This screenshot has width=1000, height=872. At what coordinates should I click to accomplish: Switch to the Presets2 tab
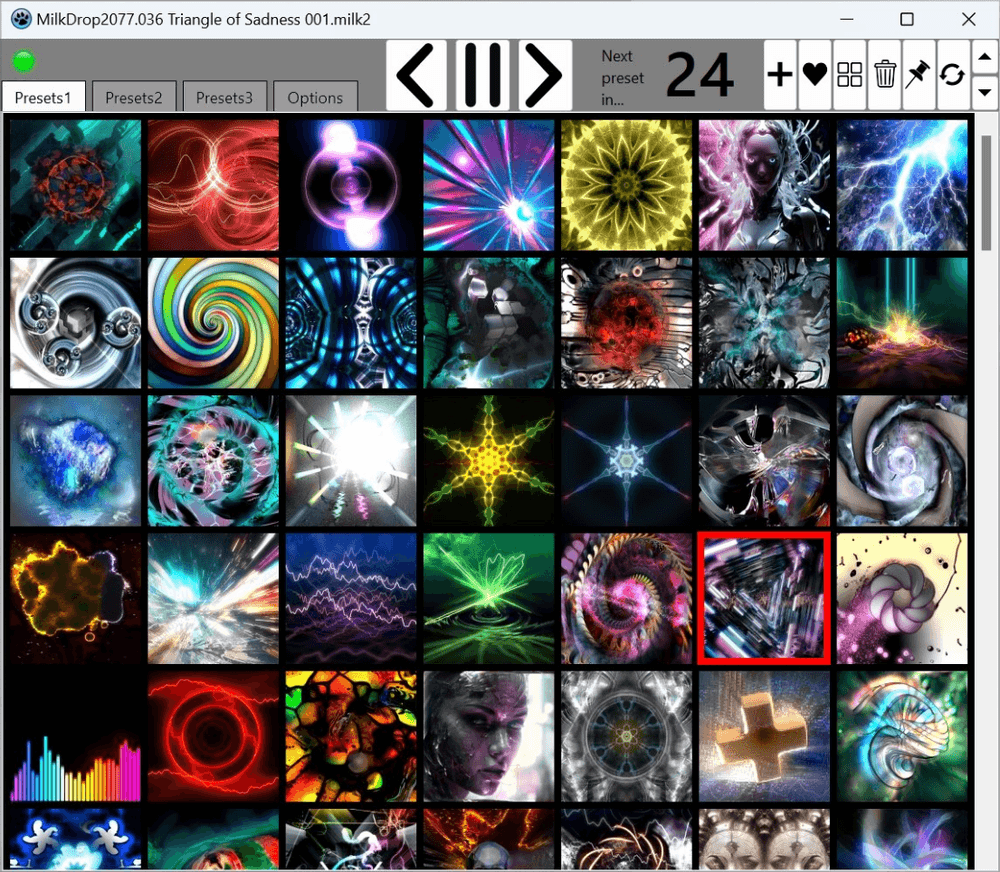[134, 97]
